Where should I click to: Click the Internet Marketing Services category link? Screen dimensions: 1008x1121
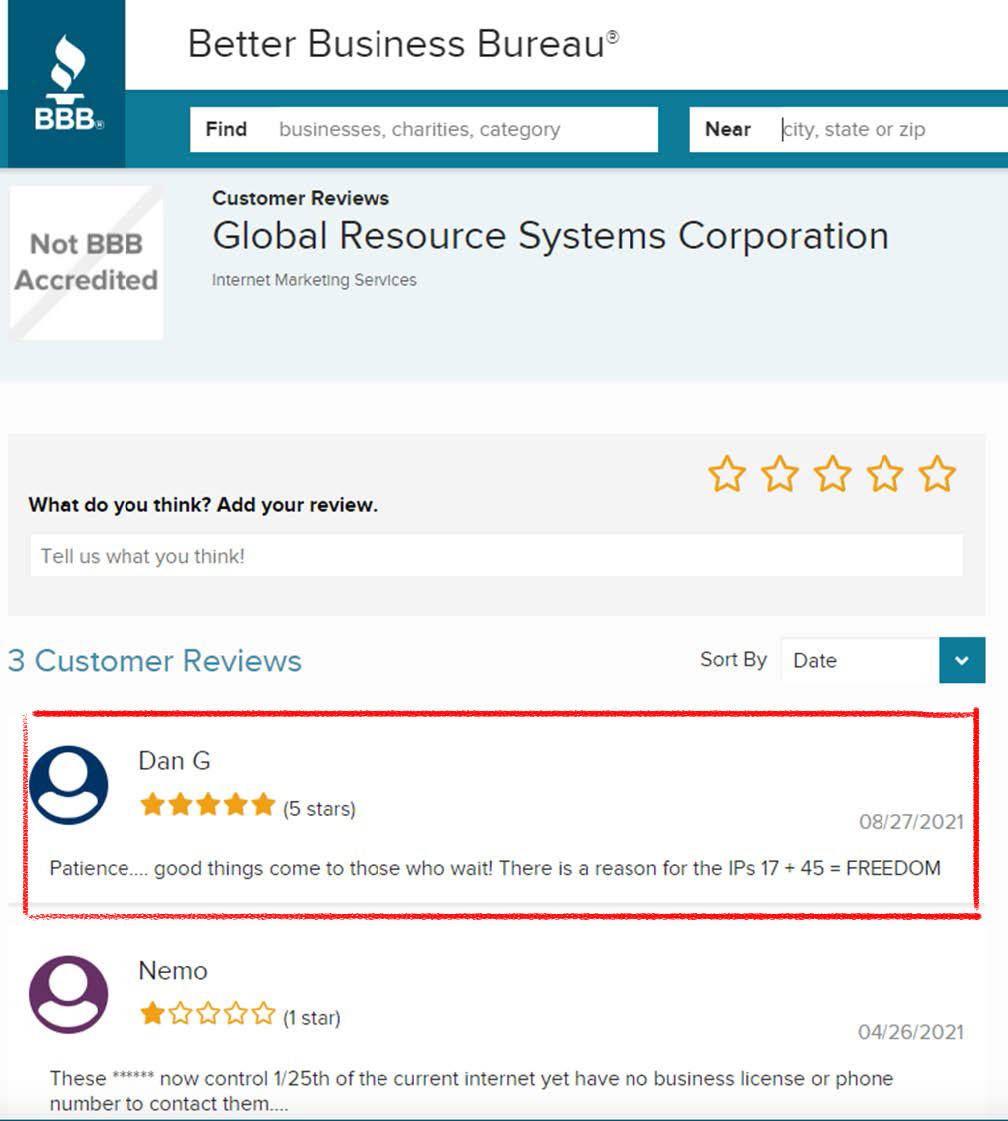(314, 280)
